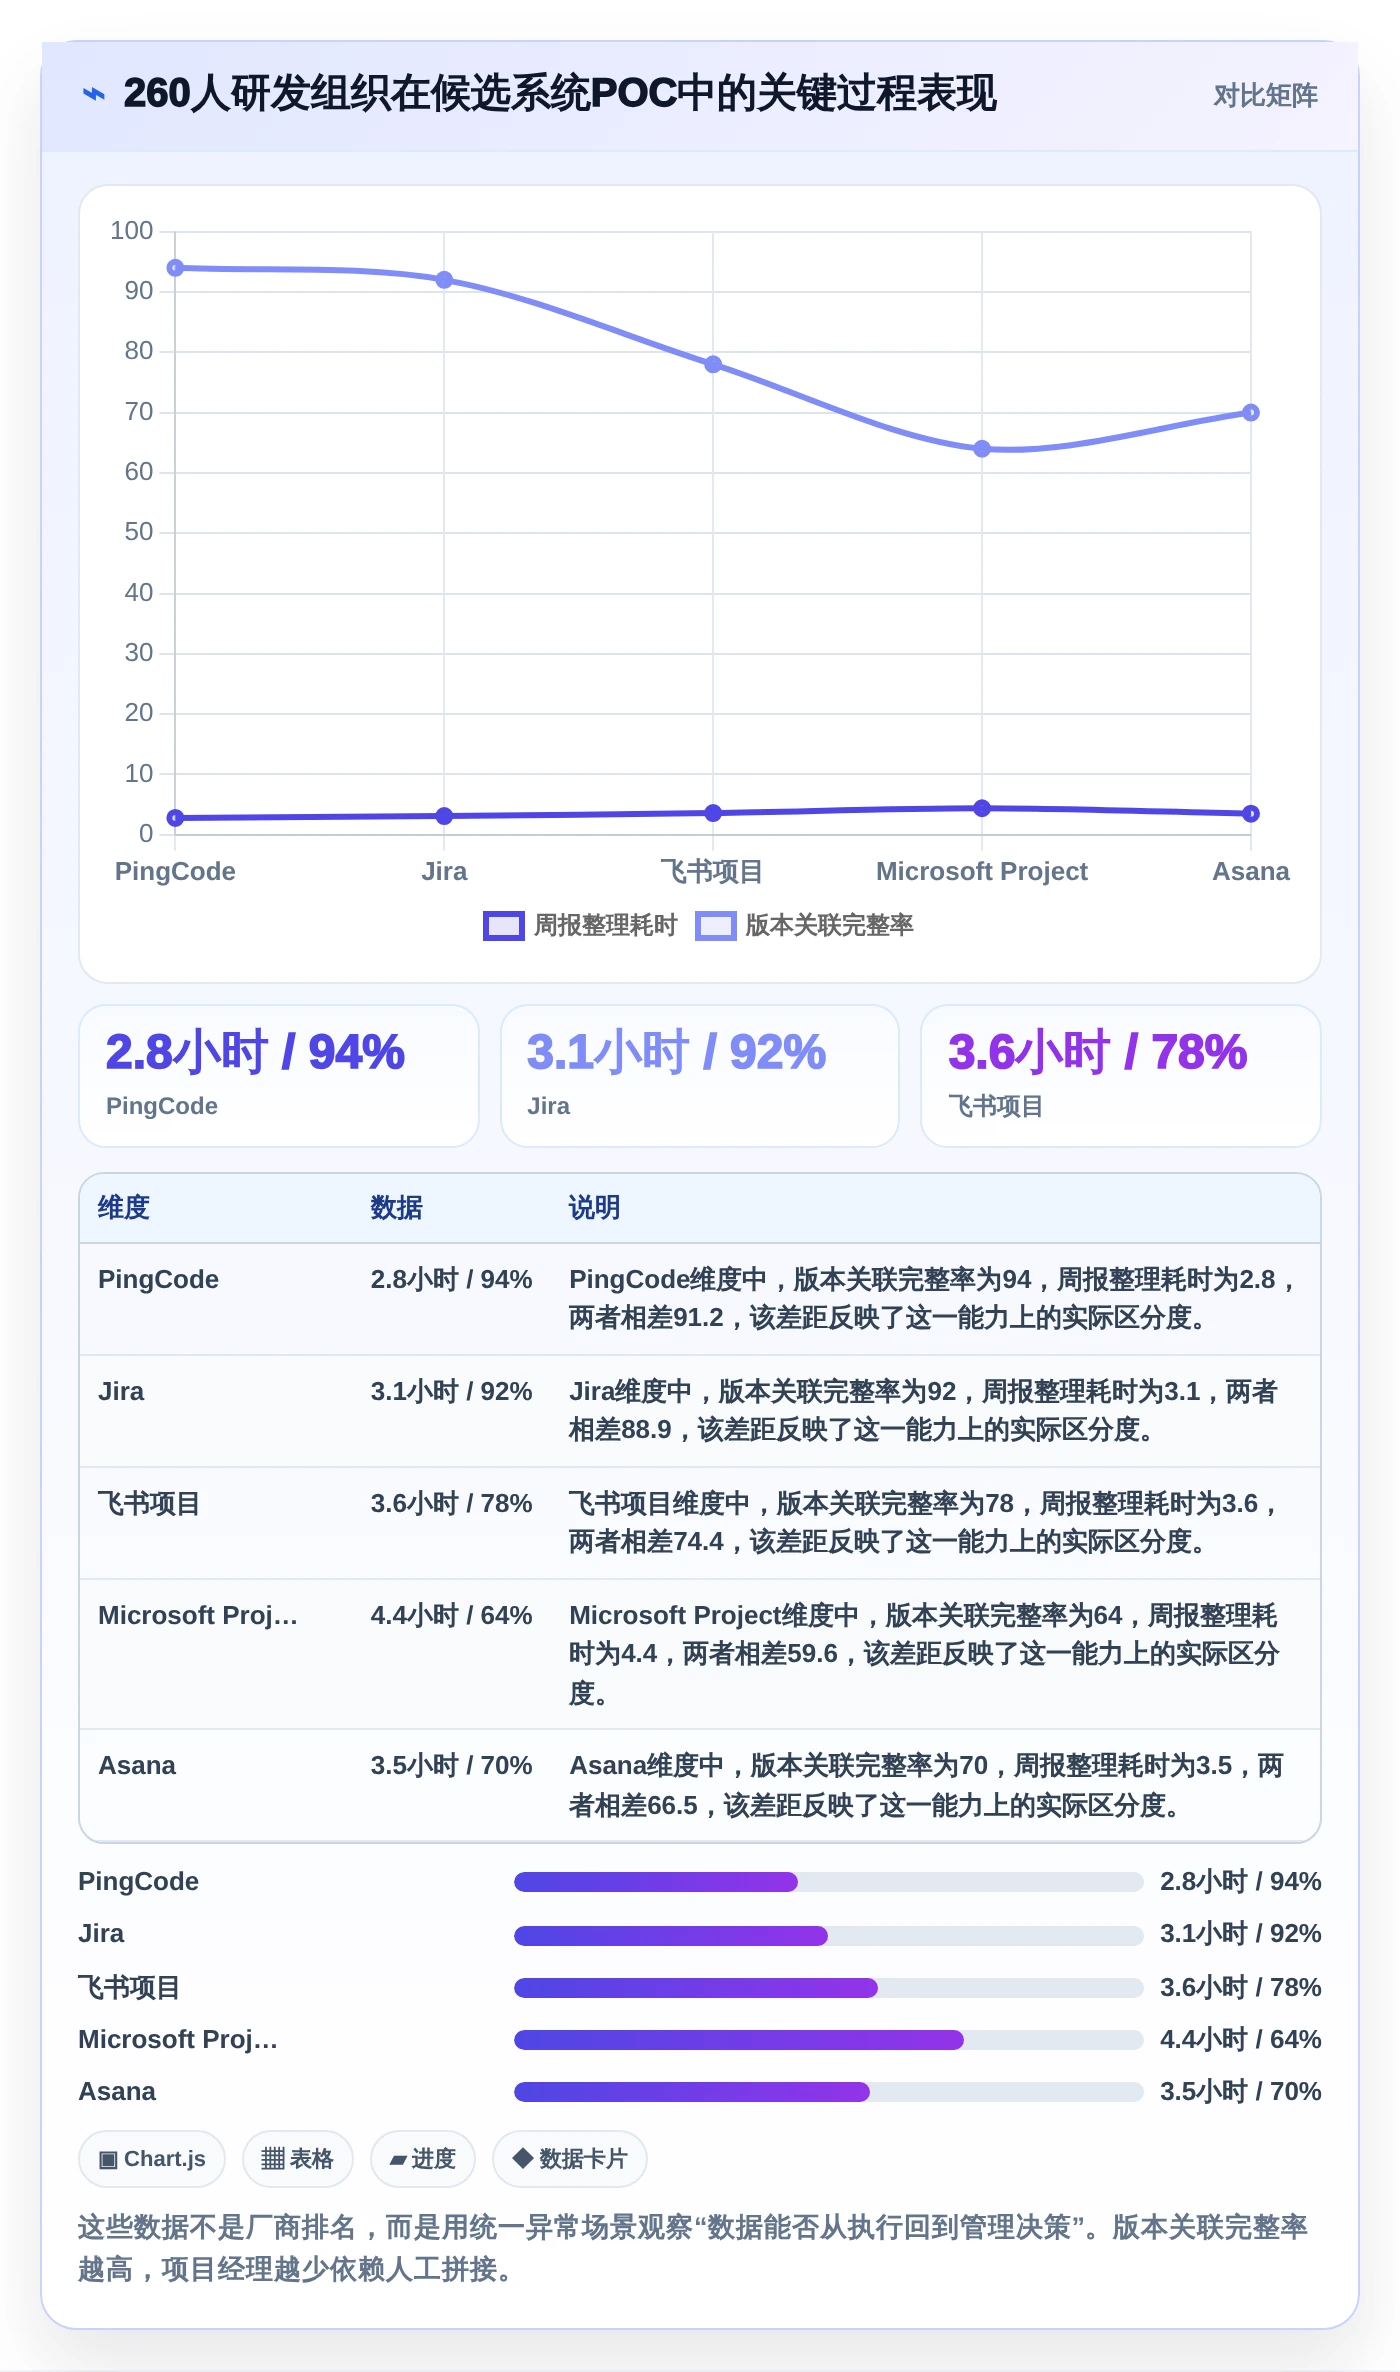Click the Jira point on the lower line
Viewport: 1400px width, 2372px height.
444,816
